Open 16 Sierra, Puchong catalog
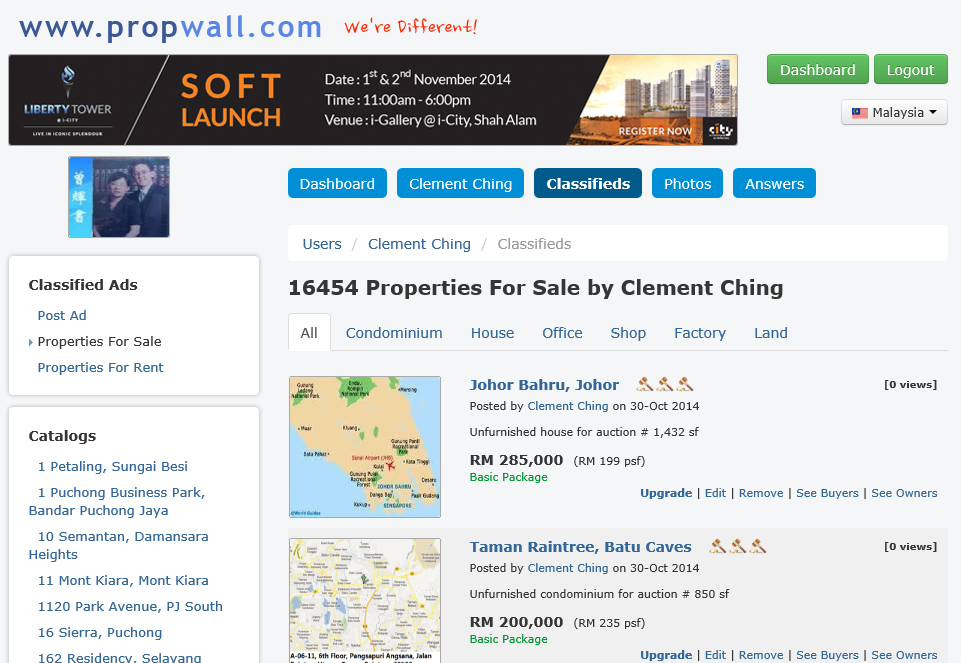This screenshot has width=961, height=663. [100, 632]
